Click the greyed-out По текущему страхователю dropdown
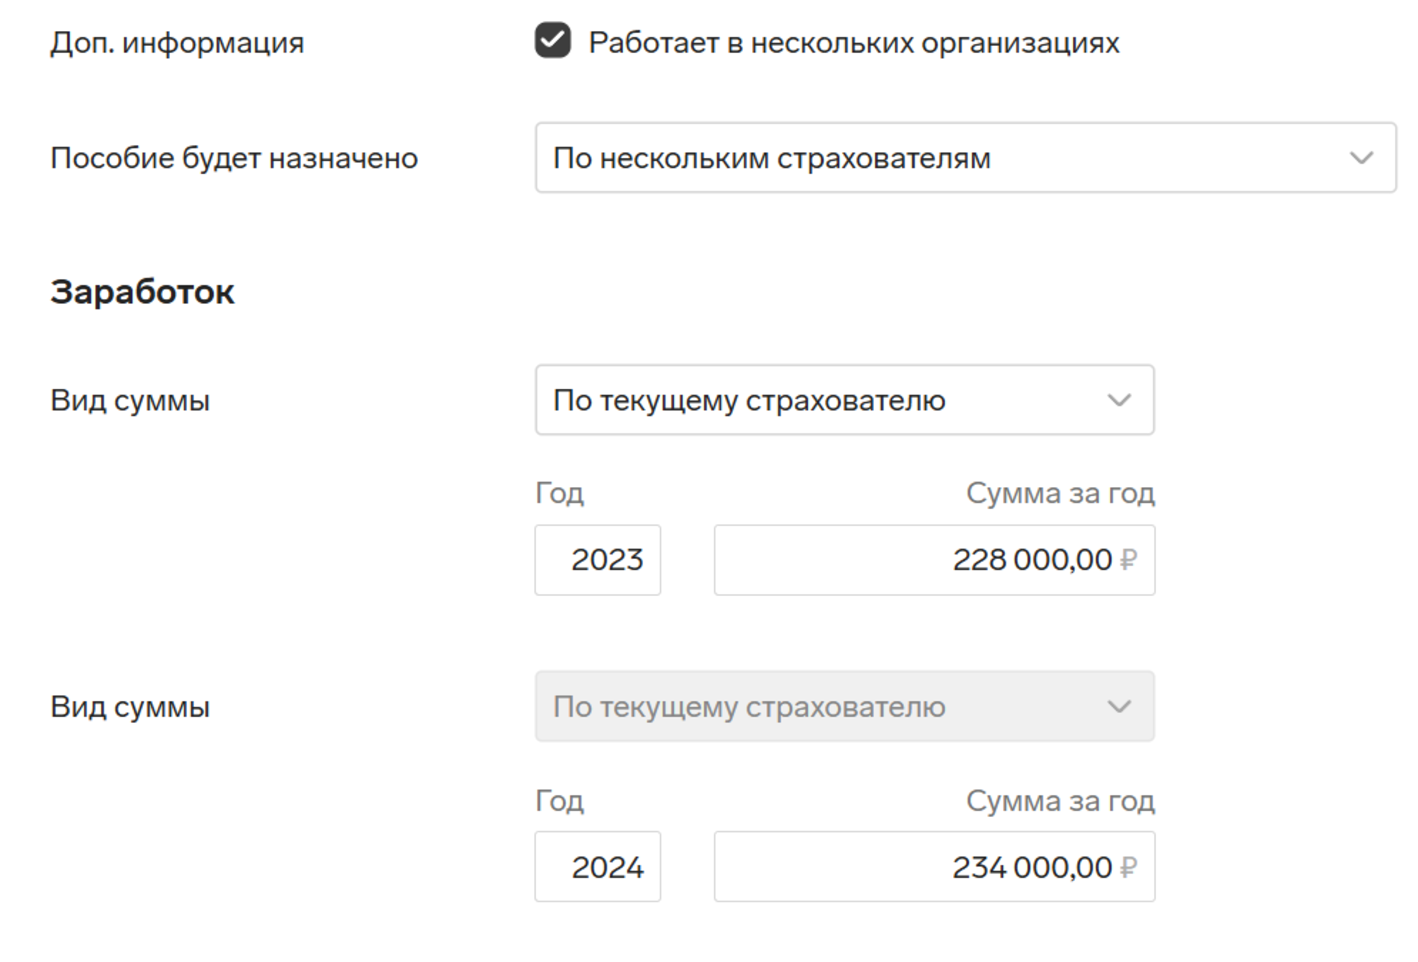This screenshot has height=962, width=1418. [844, 707]
